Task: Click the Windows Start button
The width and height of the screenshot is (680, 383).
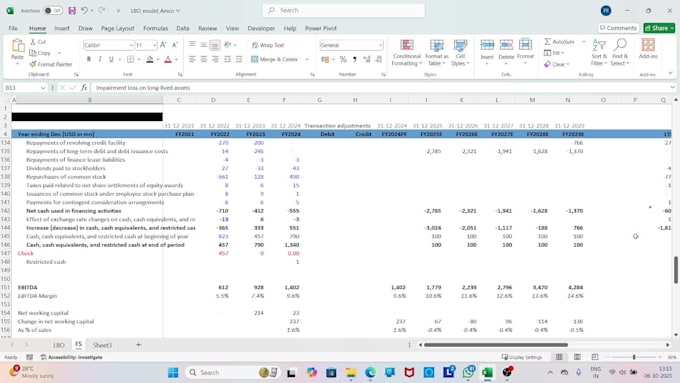Action: pos(173,373)
